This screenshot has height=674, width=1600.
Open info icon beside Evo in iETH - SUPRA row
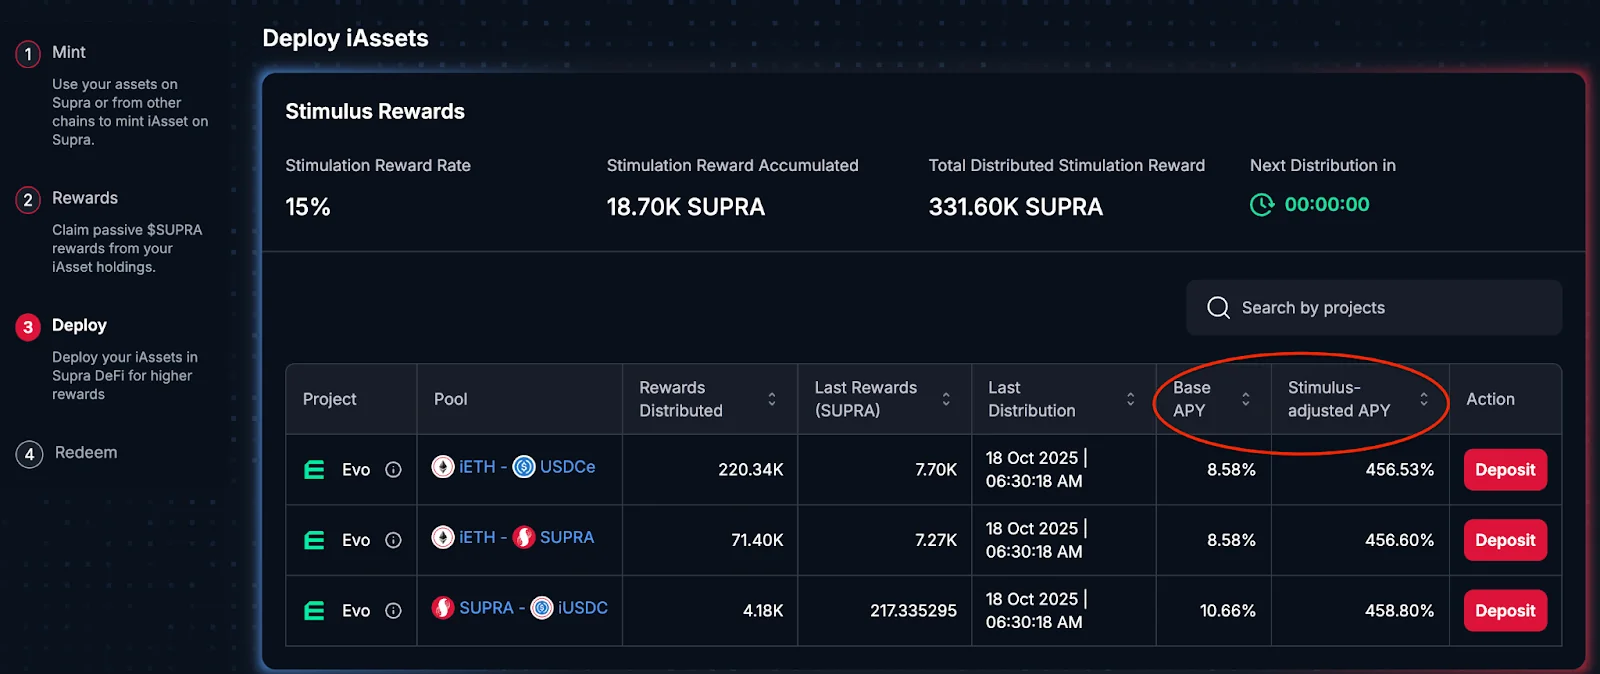(393, 540)
